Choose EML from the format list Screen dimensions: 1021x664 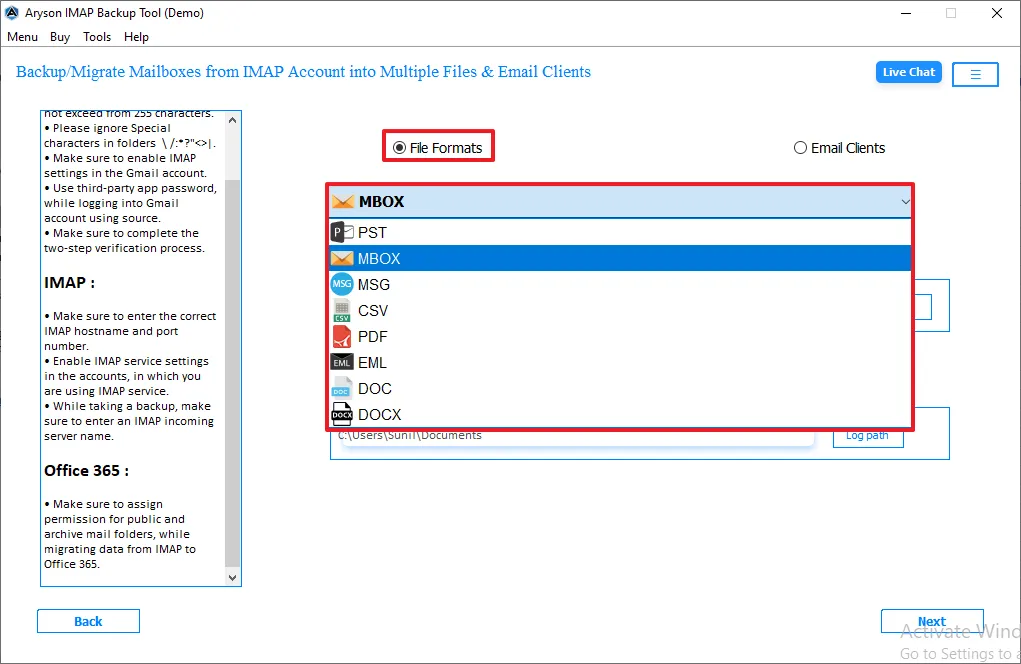(x=620, y=363)
